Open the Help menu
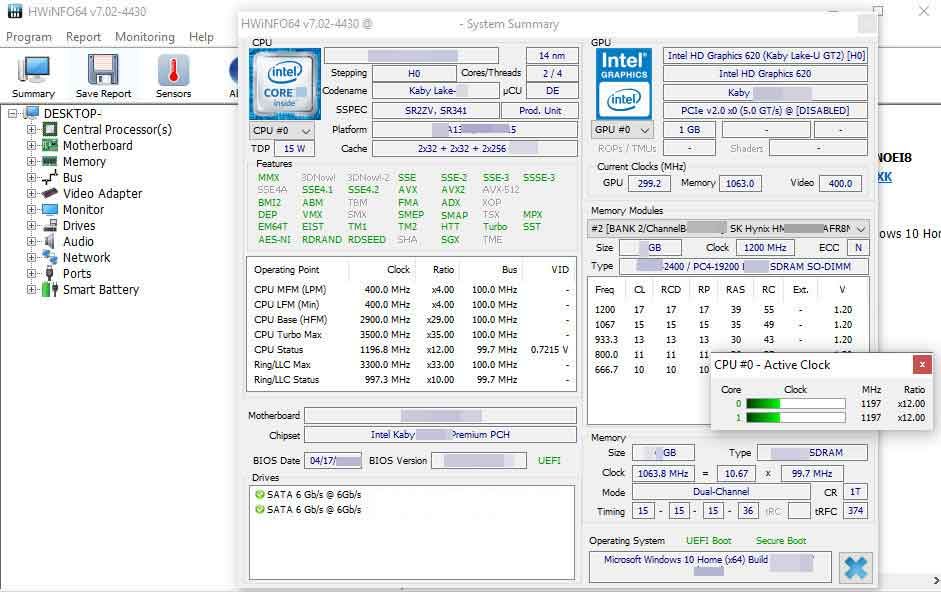Viewport: 941px width, 592px height. [x=201, y=37]
